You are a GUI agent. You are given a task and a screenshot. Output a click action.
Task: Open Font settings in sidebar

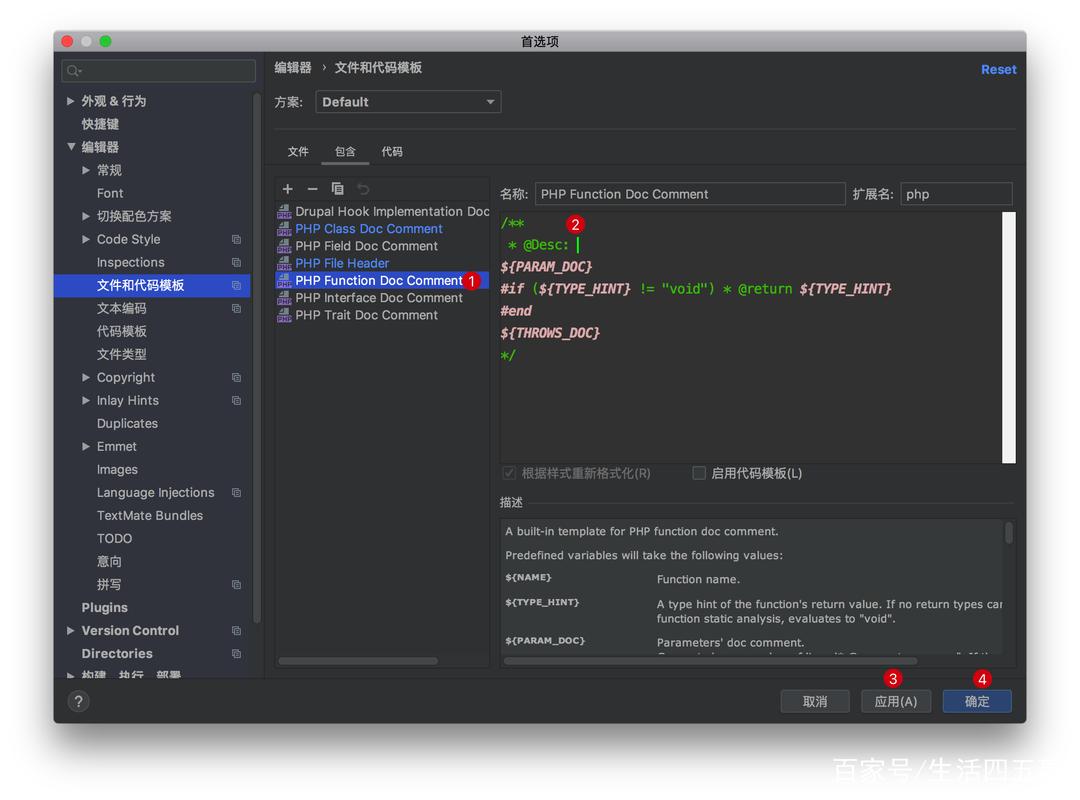point(110,193)
